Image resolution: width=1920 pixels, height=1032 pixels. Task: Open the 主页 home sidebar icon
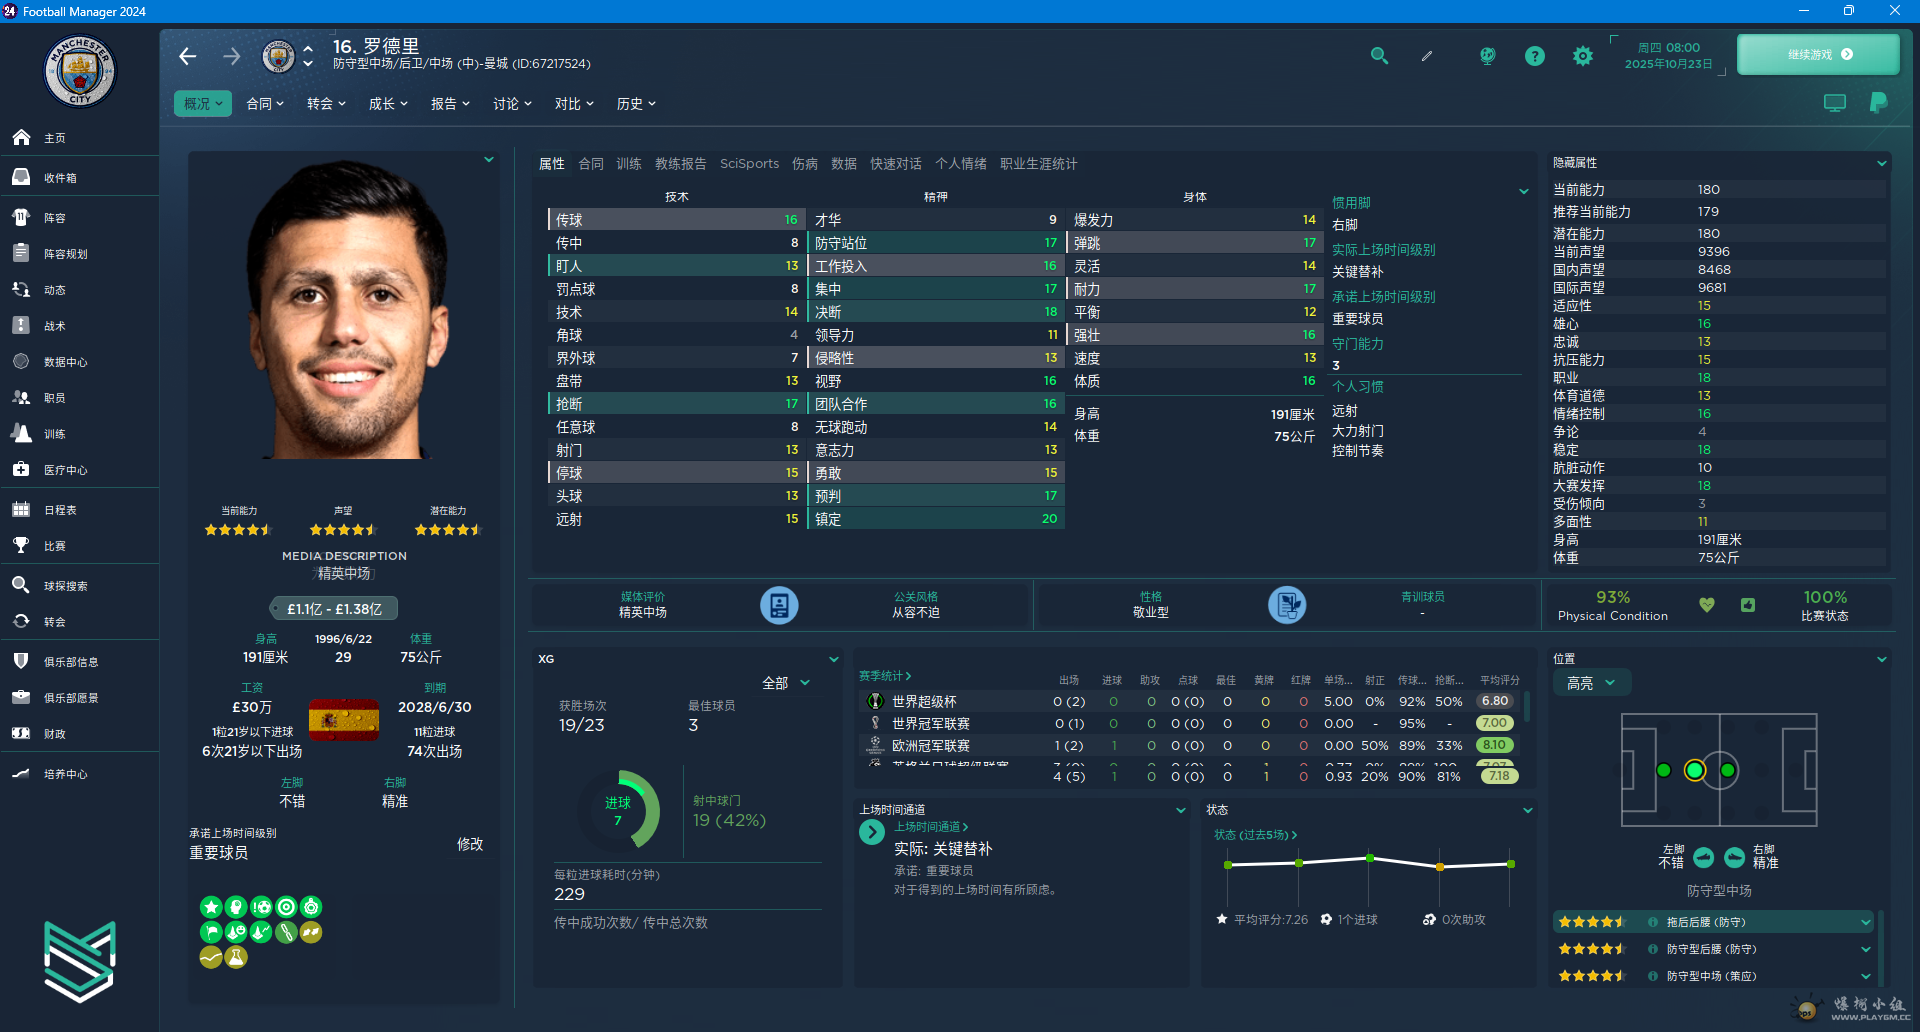click(21, 138)
